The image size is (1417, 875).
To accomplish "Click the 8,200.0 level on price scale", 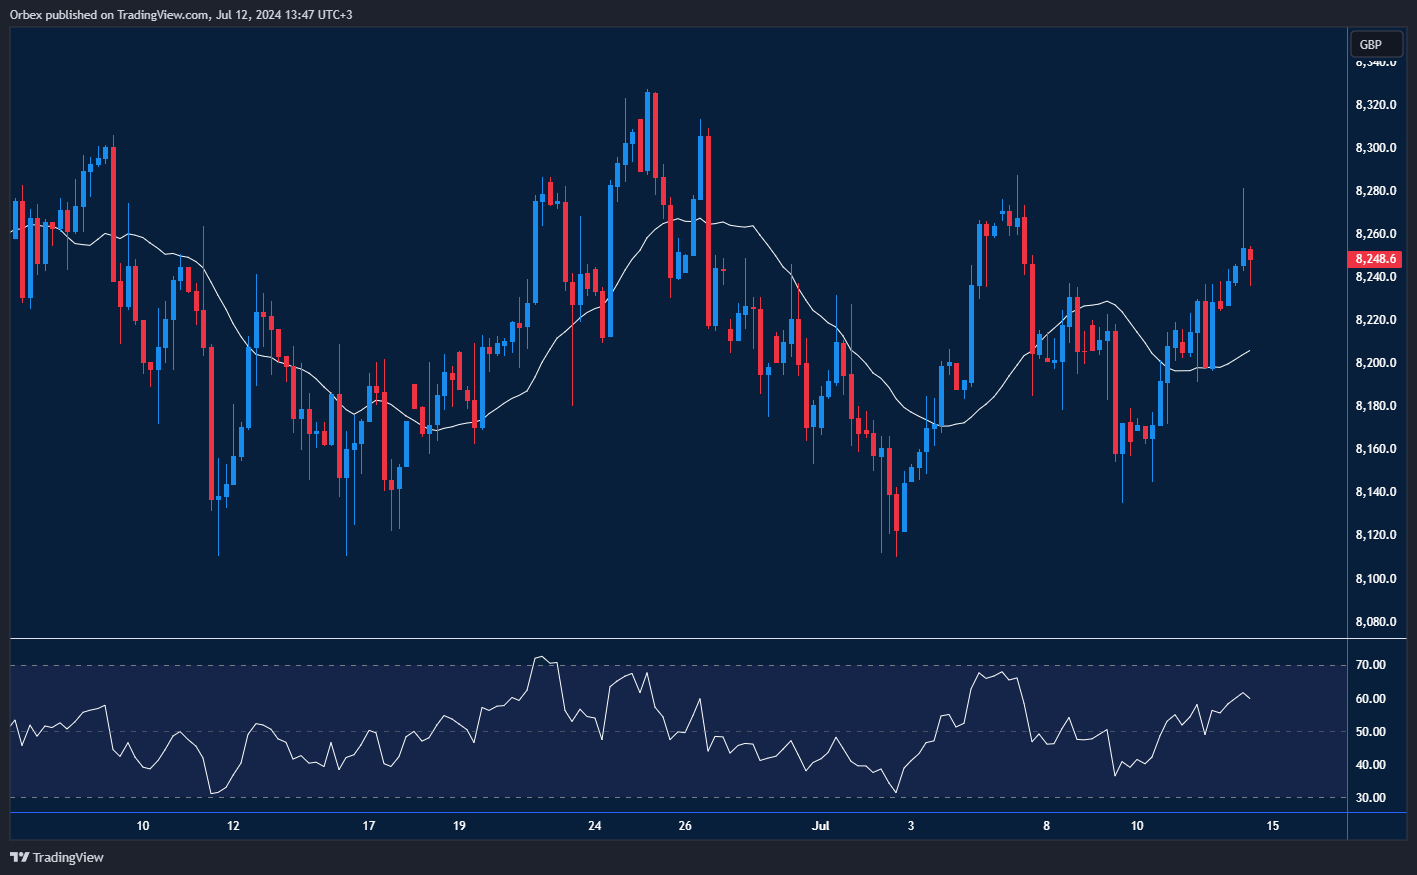I will [1375, 363].
